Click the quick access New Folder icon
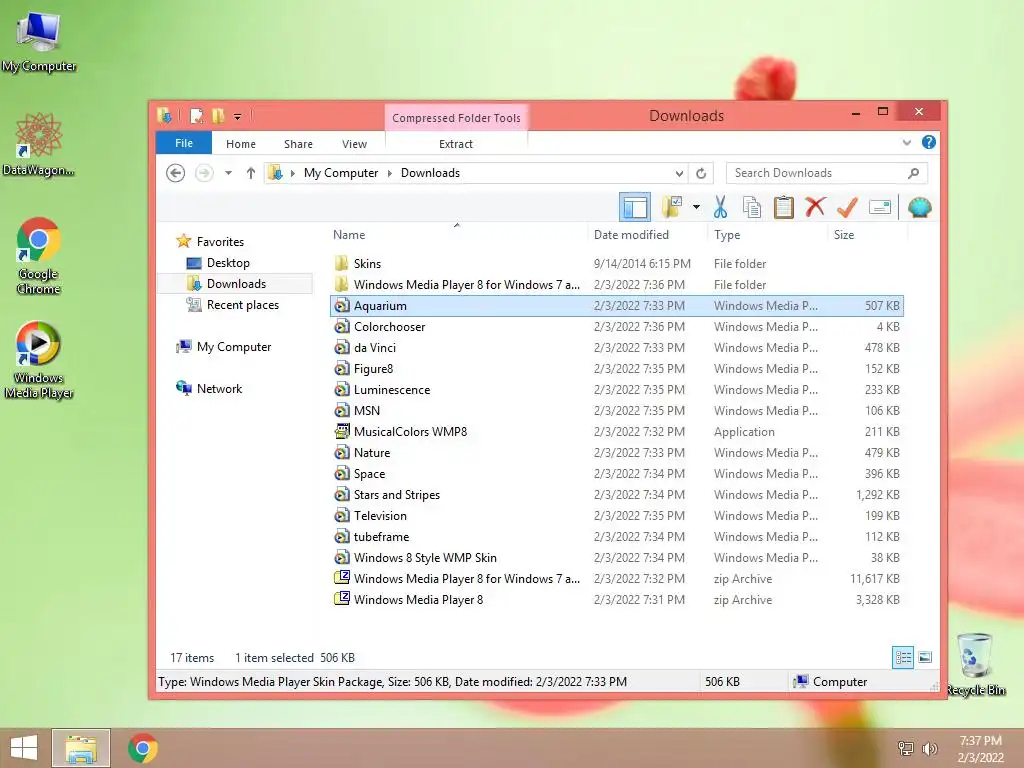Screen dimensions: 1024x768 click(218, 116)
